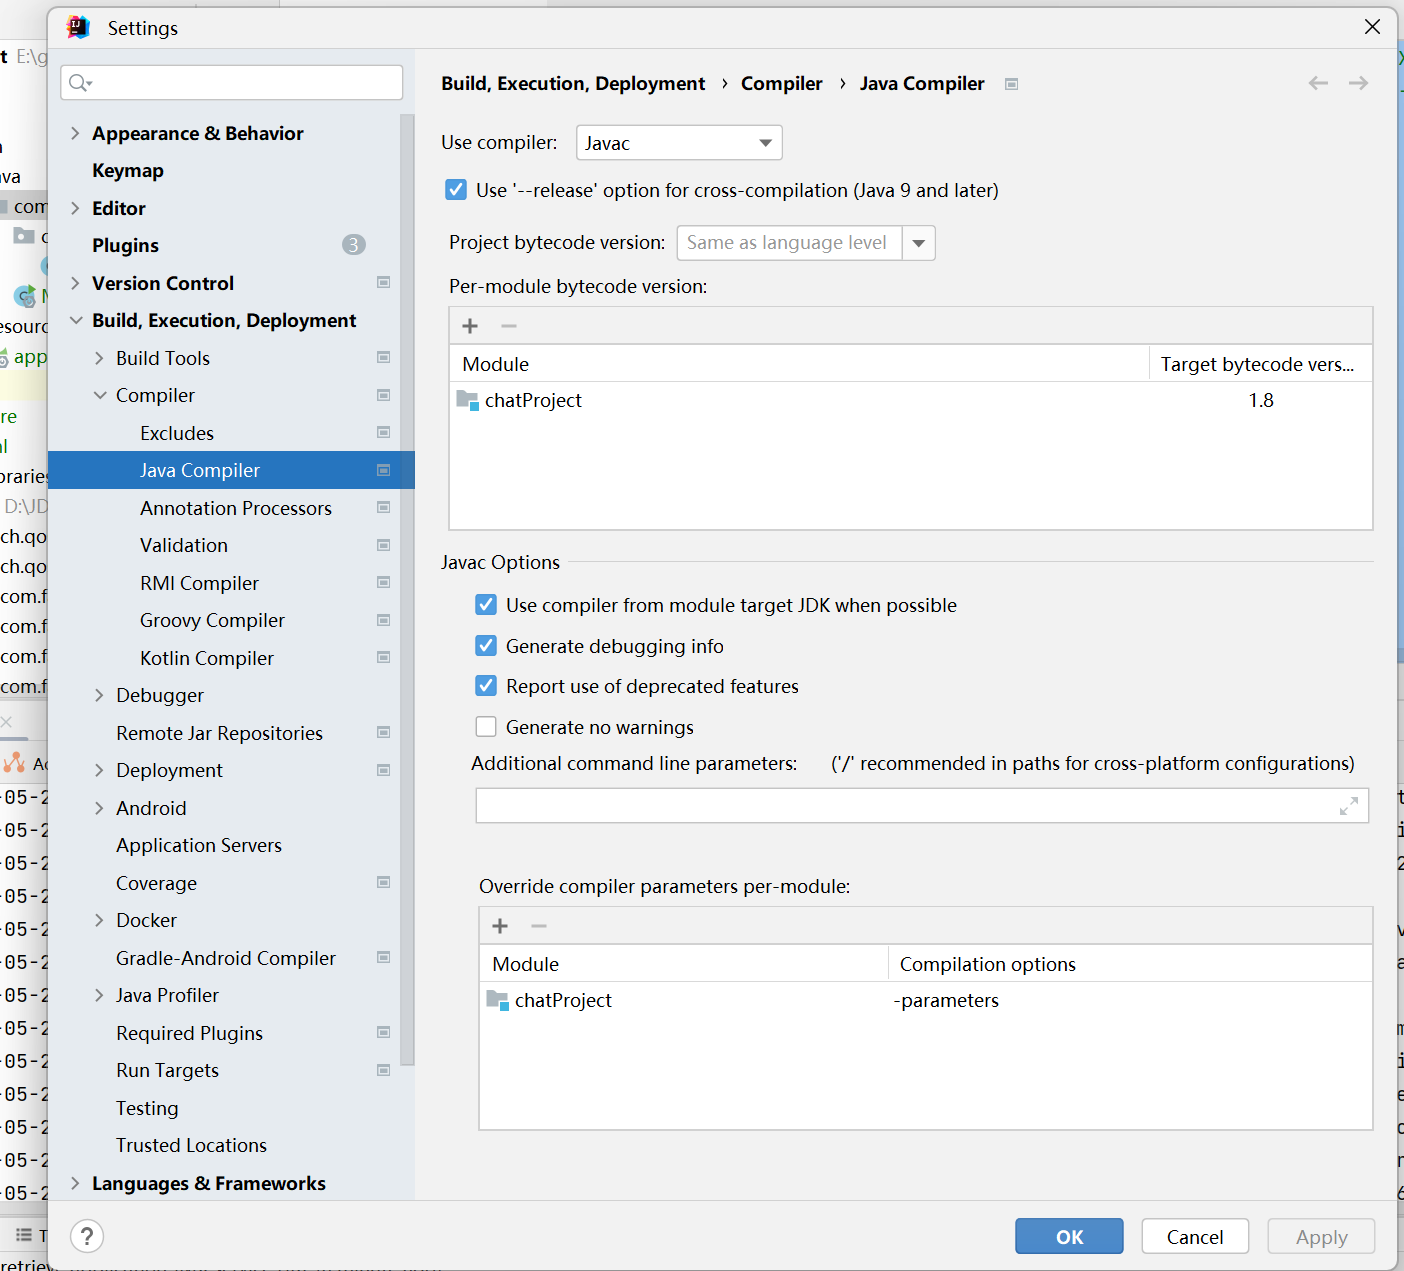Click the -parameters compilation options cell
This screenshot has height=1271, width=1404.
tap(1130, 1000)
